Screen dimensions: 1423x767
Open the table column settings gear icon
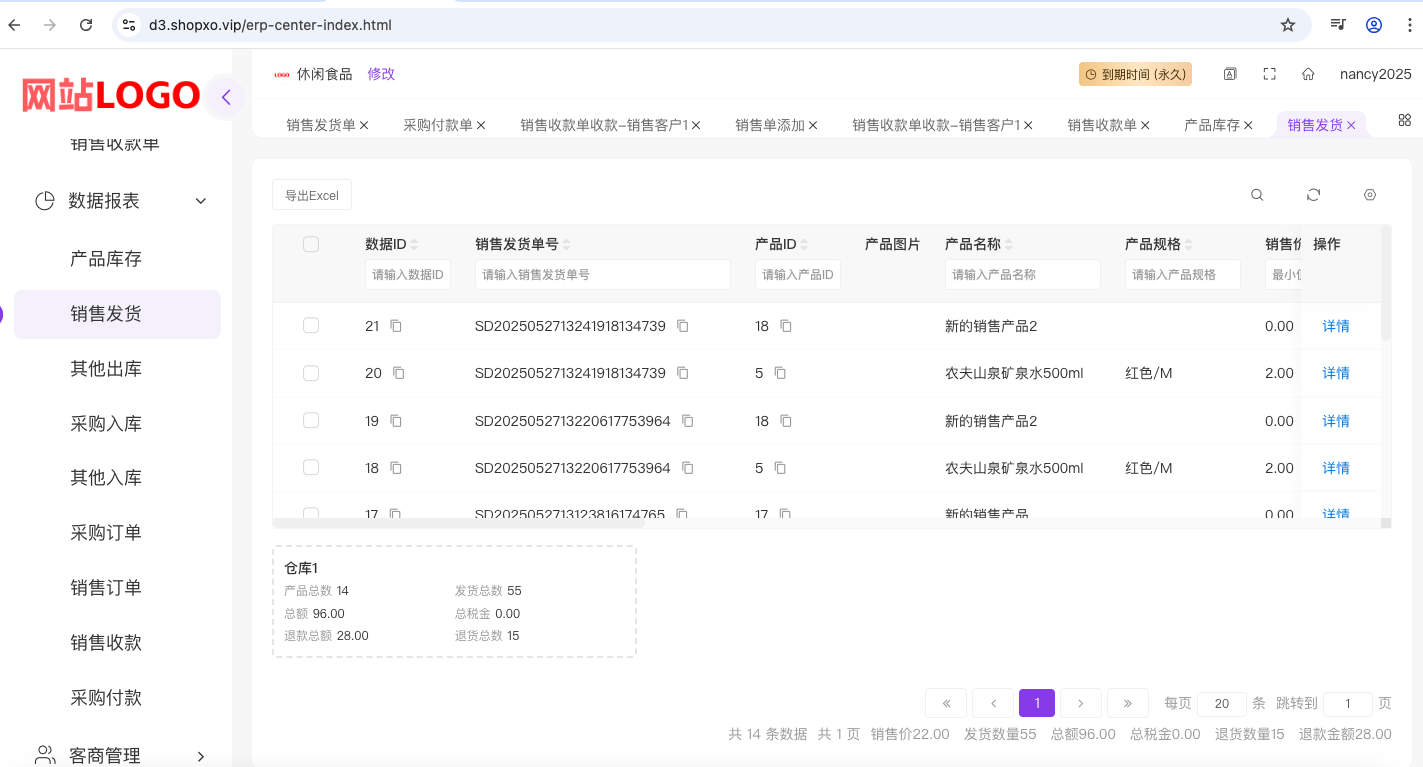1370,195
